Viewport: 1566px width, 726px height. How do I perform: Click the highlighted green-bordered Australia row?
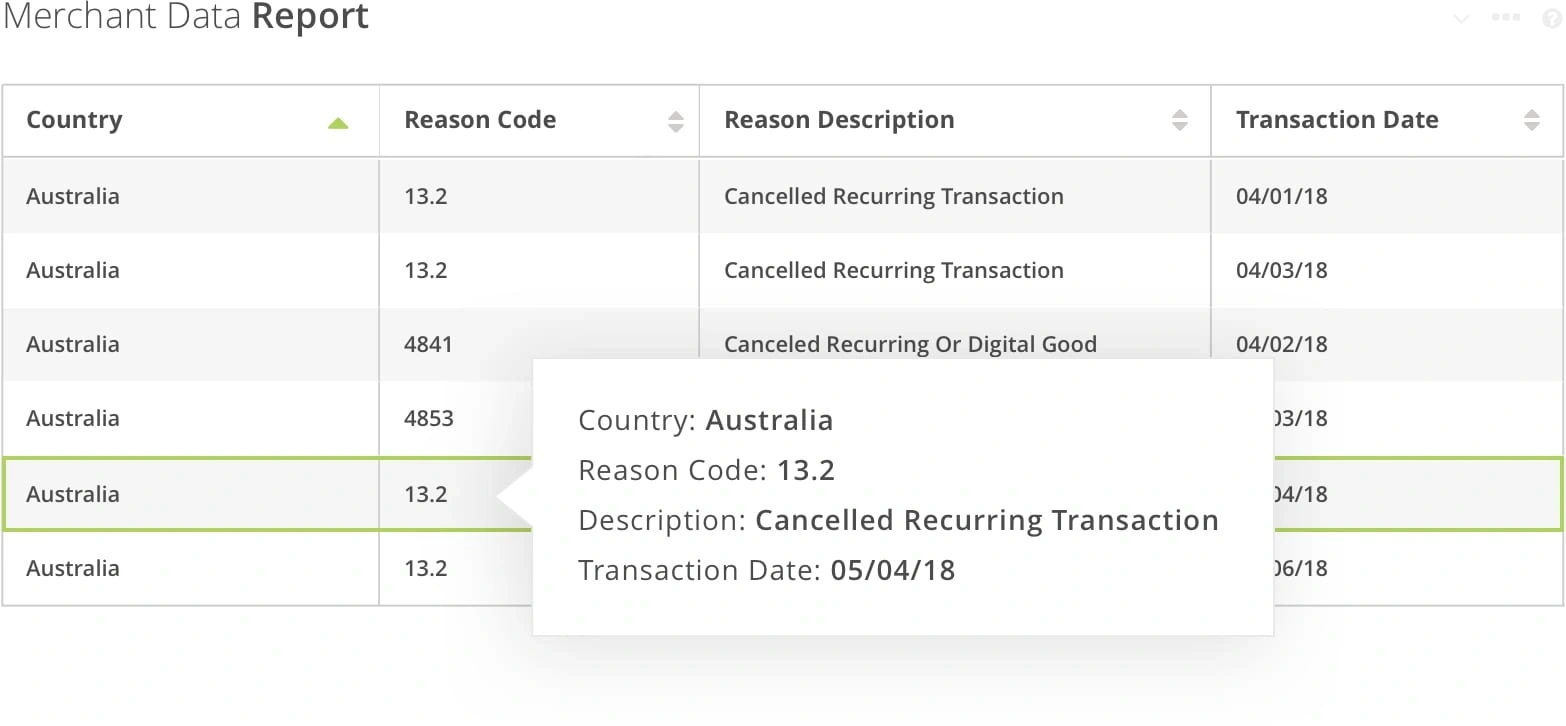(x=73, y=494)
